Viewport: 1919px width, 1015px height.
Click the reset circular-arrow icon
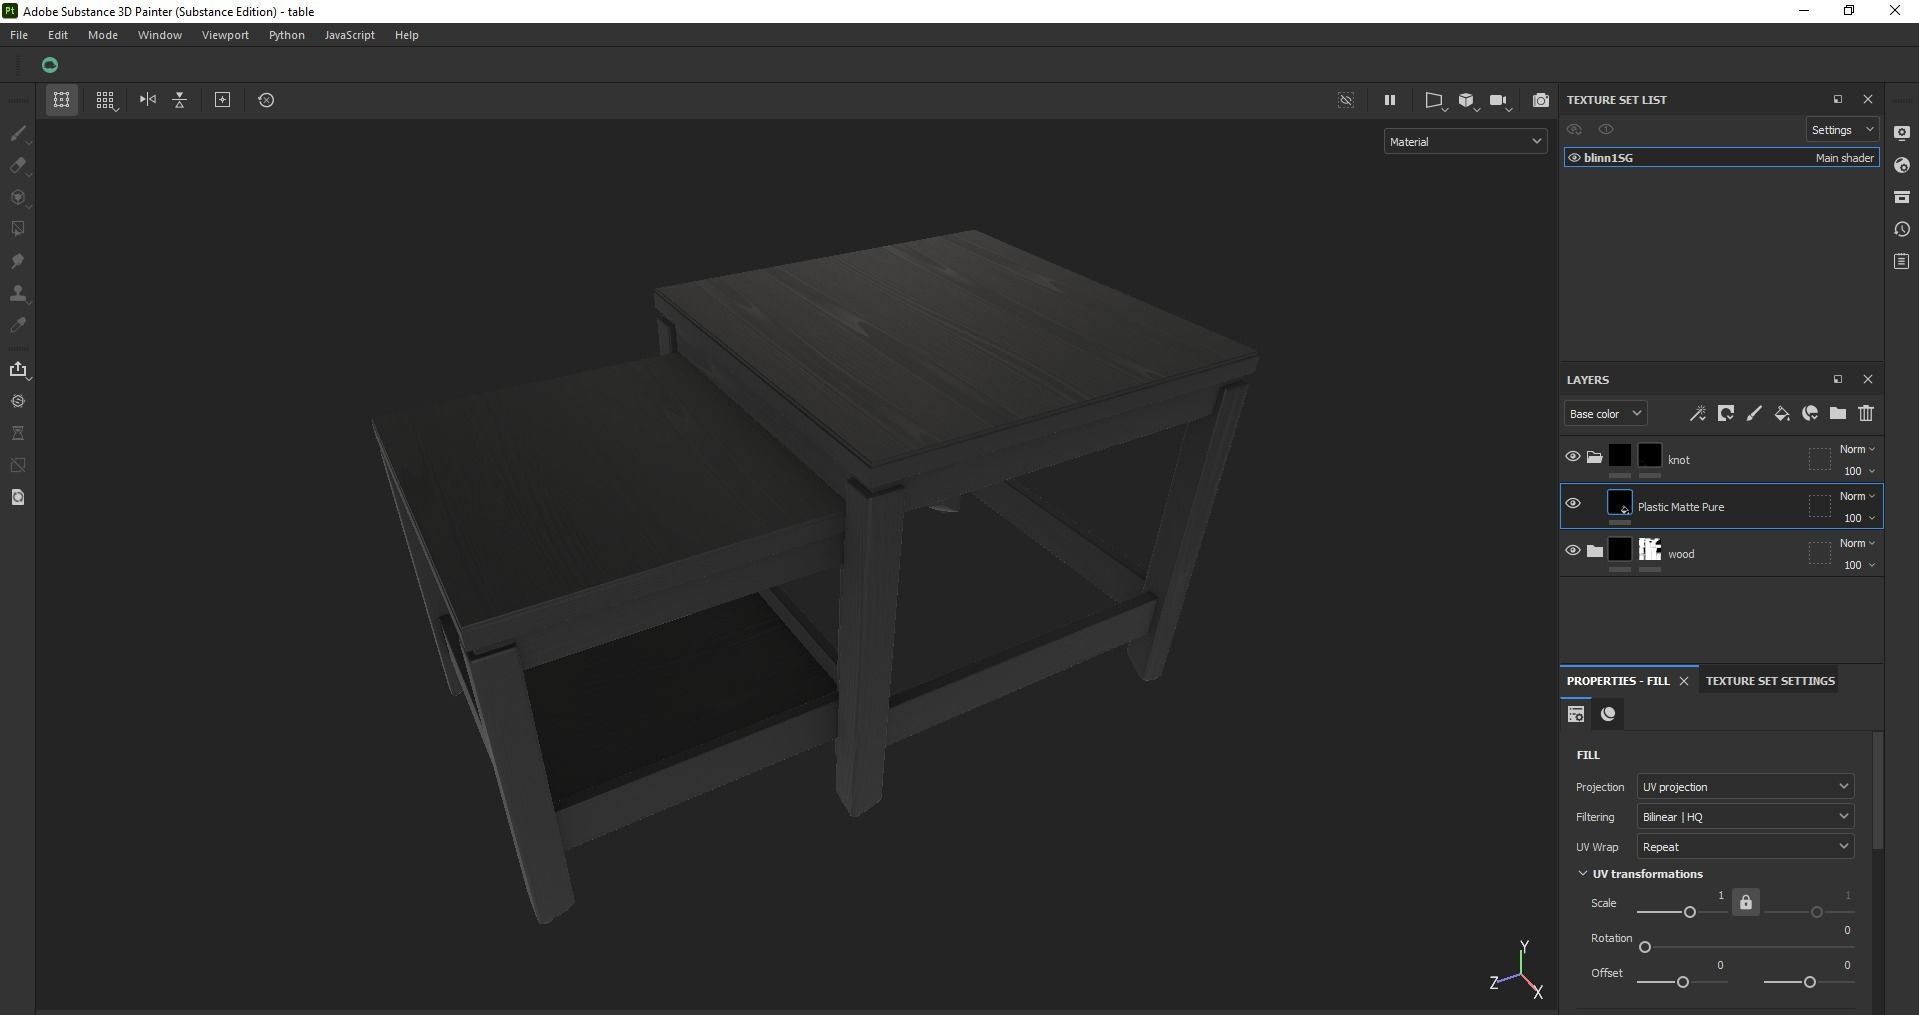(266, 100)
